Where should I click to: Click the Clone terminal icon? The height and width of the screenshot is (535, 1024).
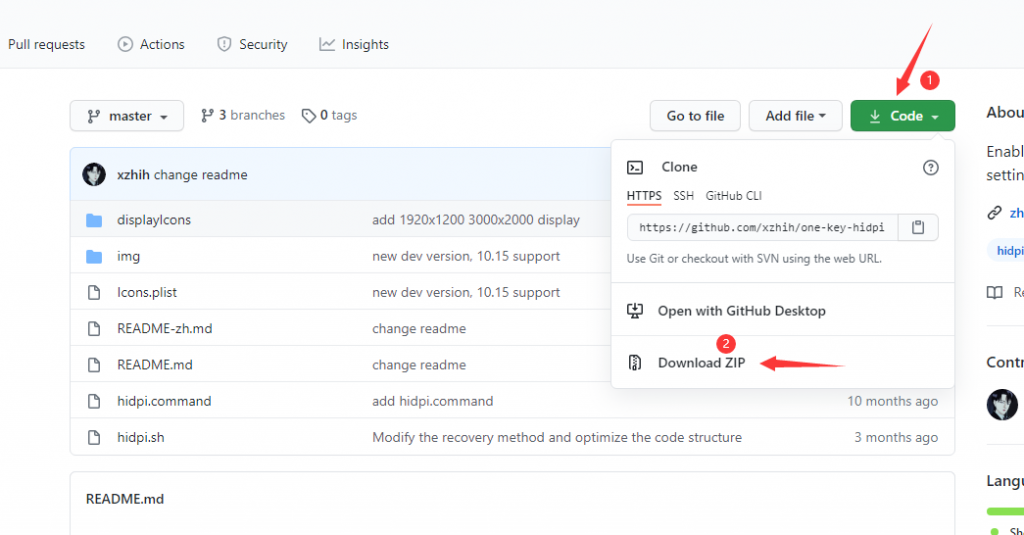point(635,167)
